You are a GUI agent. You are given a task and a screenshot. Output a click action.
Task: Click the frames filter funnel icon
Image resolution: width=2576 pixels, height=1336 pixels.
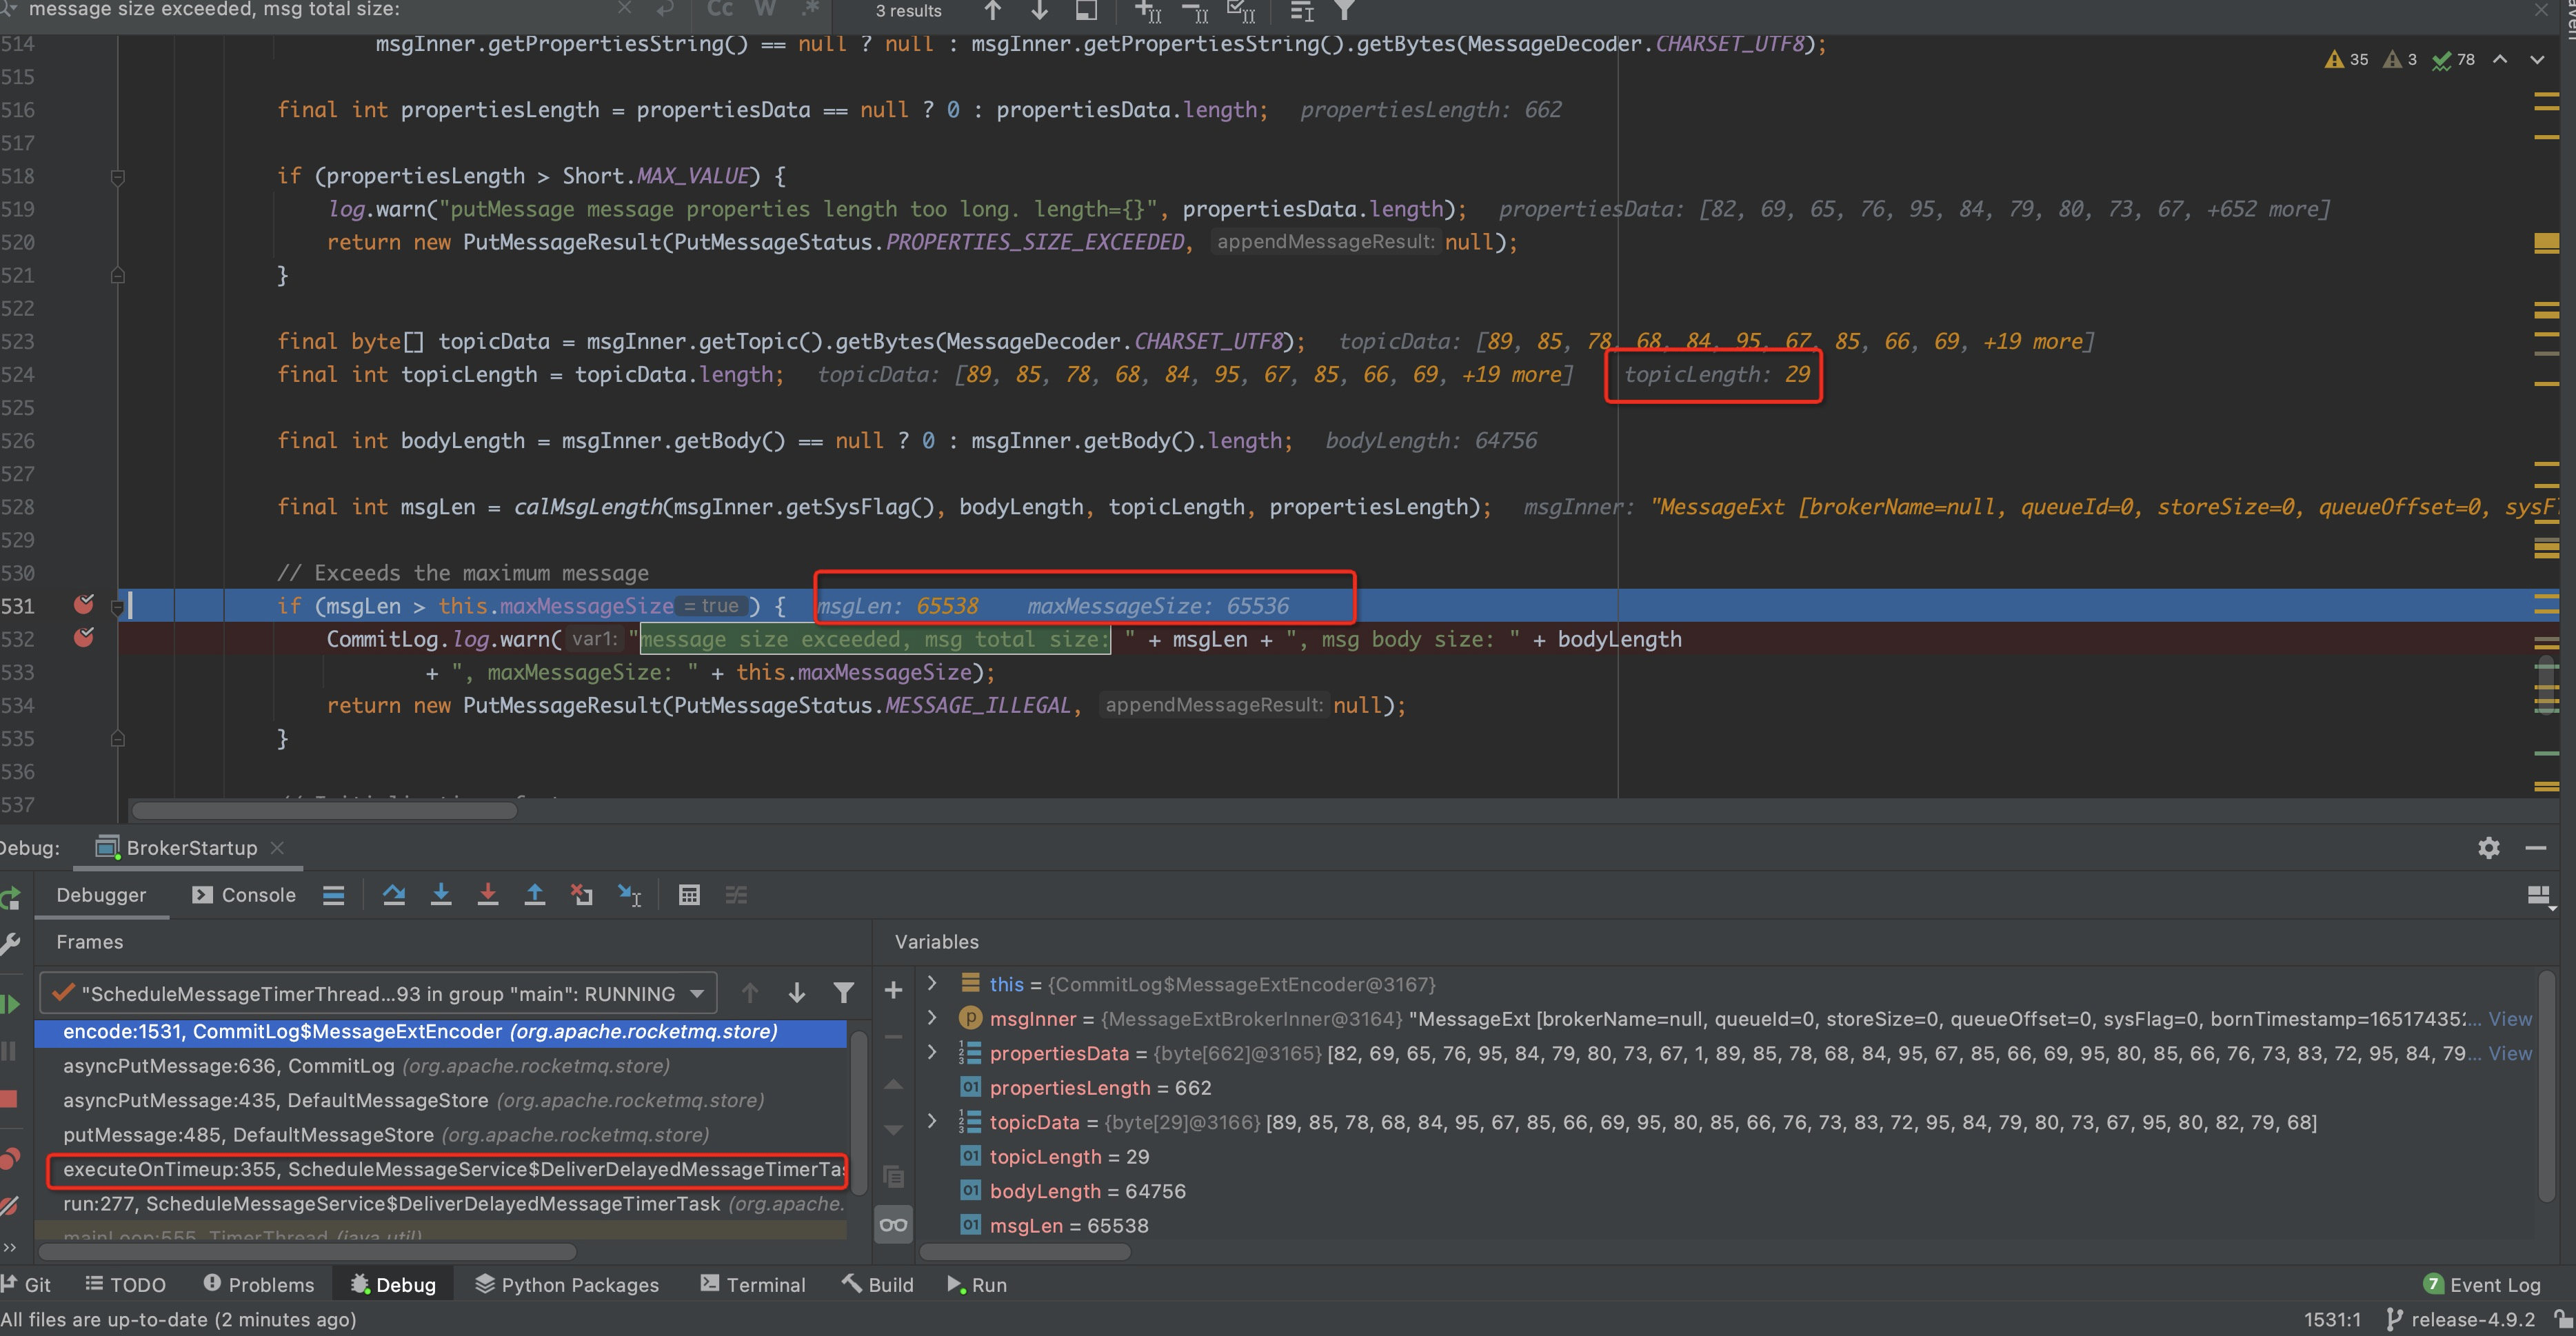tap(844, 993)
